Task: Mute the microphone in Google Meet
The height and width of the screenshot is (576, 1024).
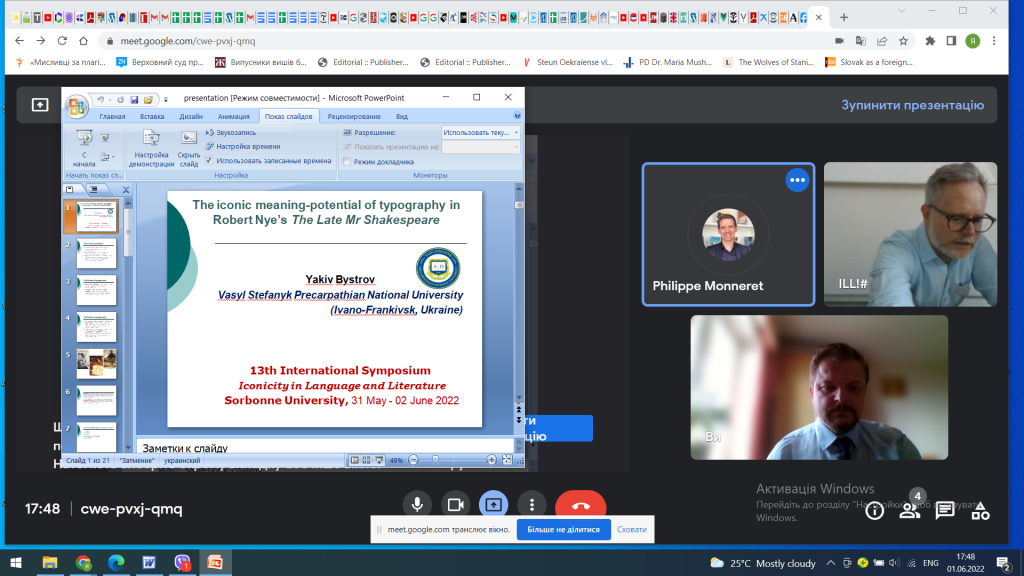Action: 417,505
